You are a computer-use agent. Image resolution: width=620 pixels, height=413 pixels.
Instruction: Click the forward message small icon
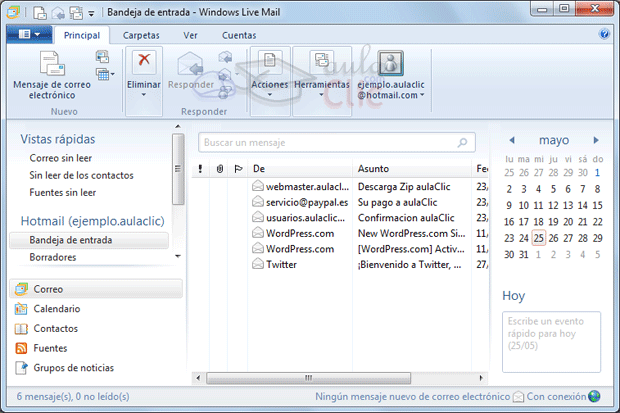[225, 74]
